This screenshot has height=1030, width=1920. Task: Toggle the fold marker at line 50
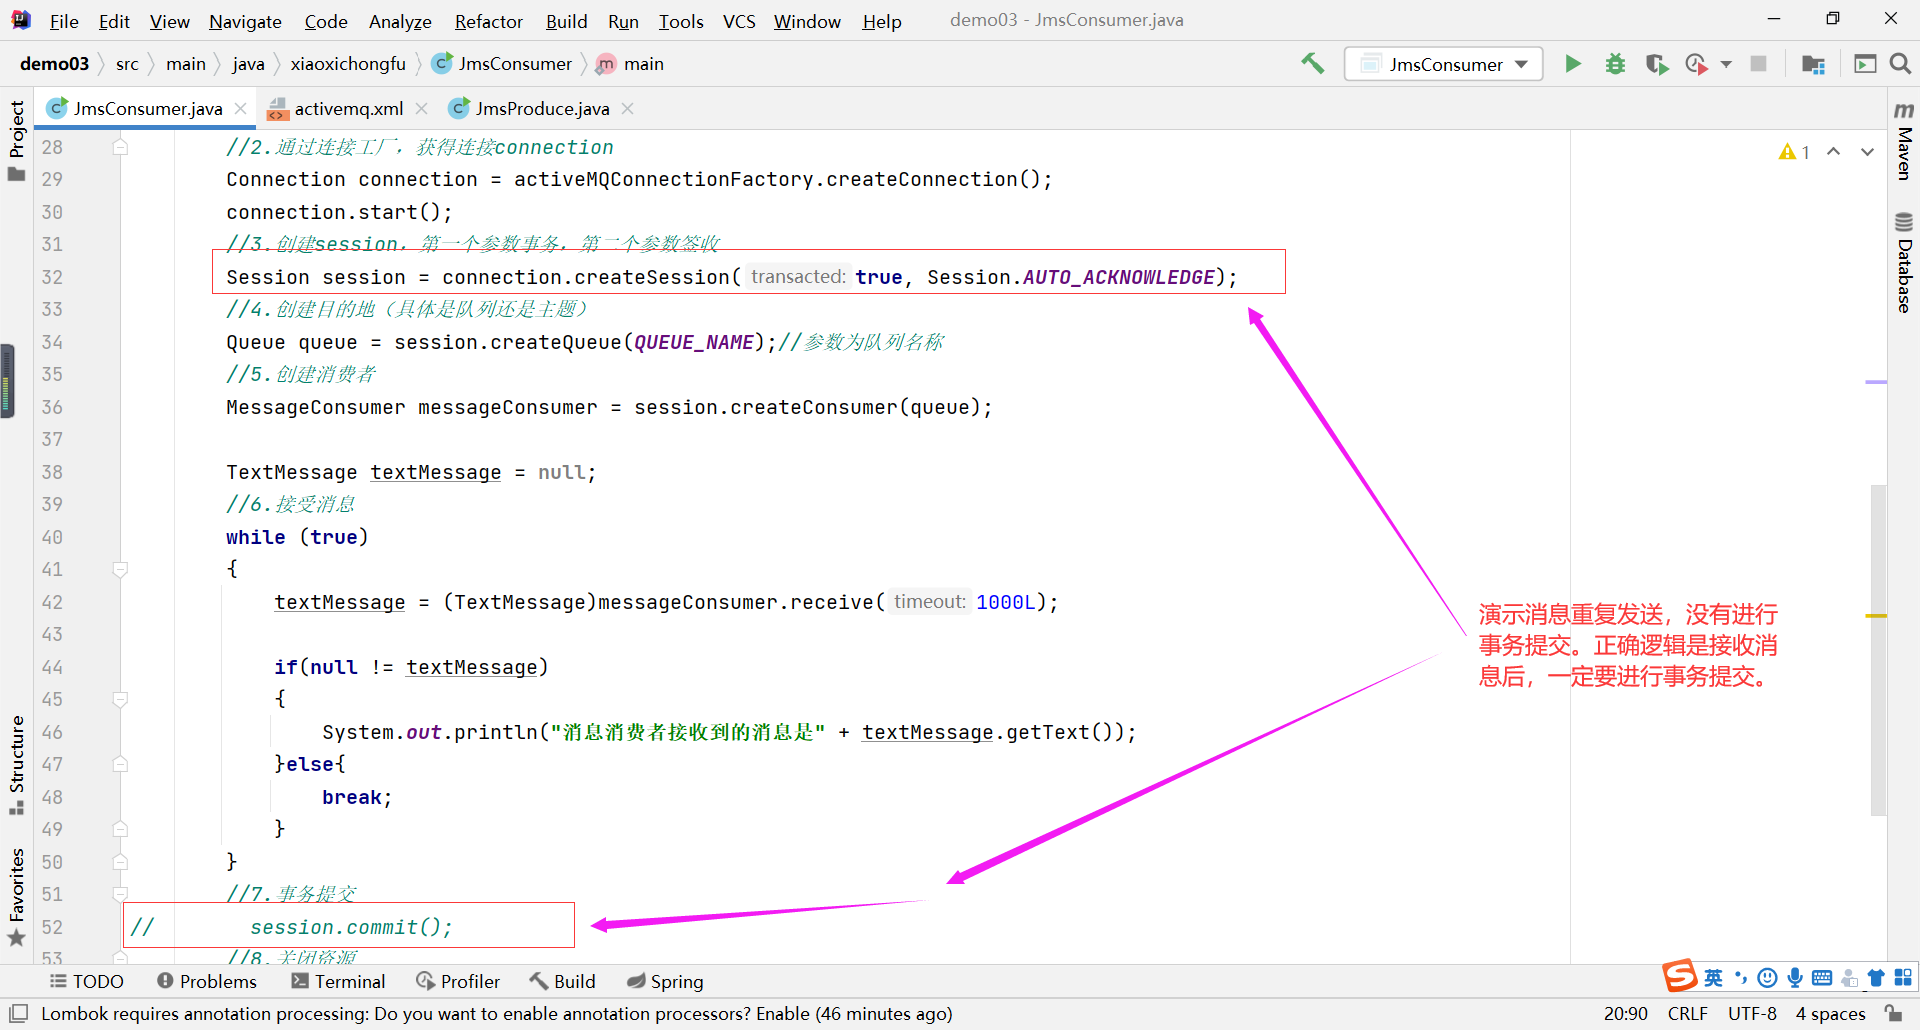click(120, 862)
